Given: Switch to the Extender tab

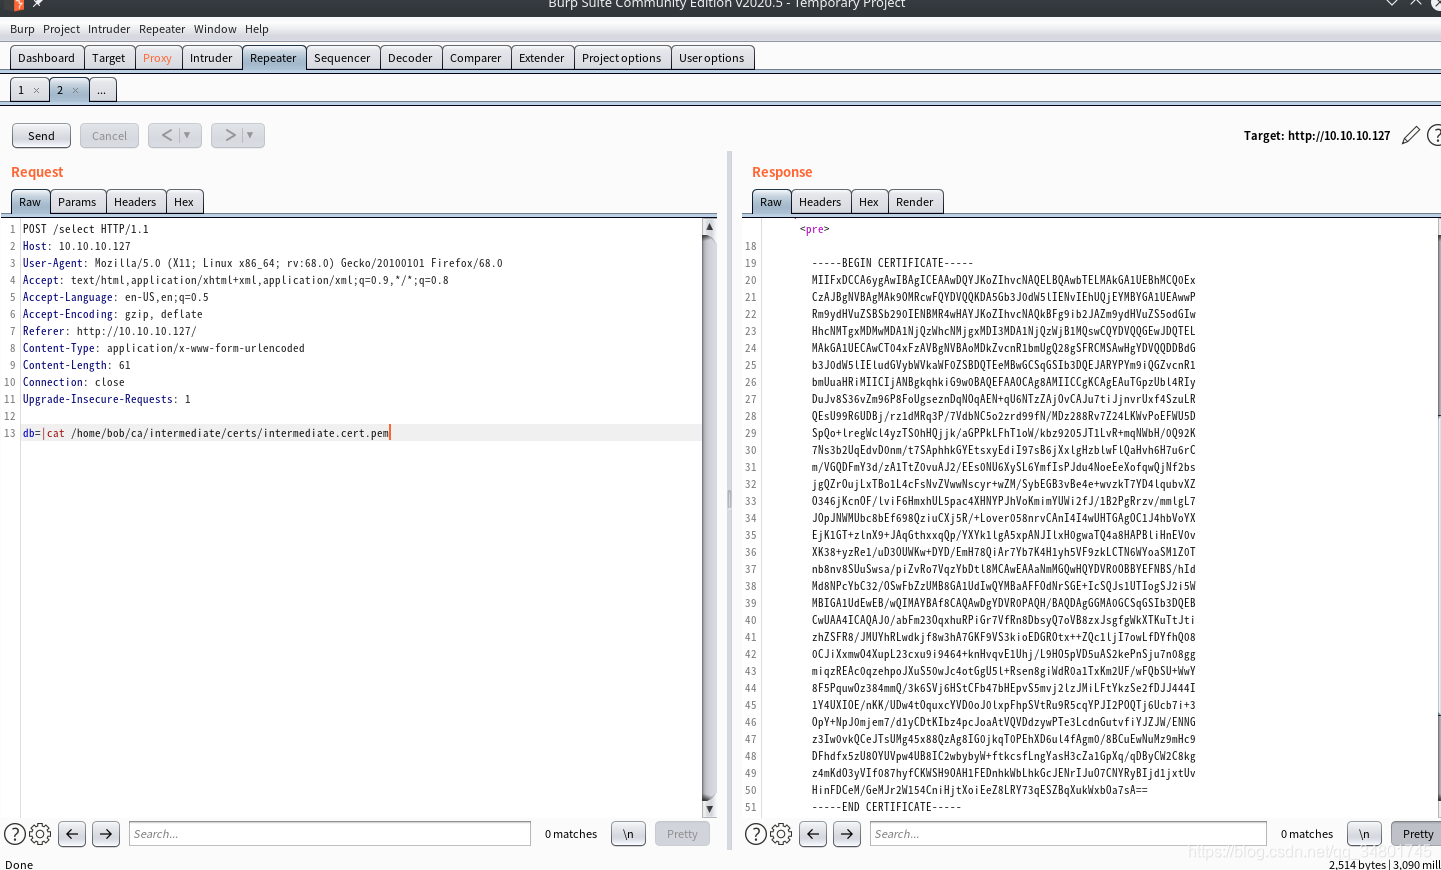Looking at the screenshot, I should (x=541, y=58).
